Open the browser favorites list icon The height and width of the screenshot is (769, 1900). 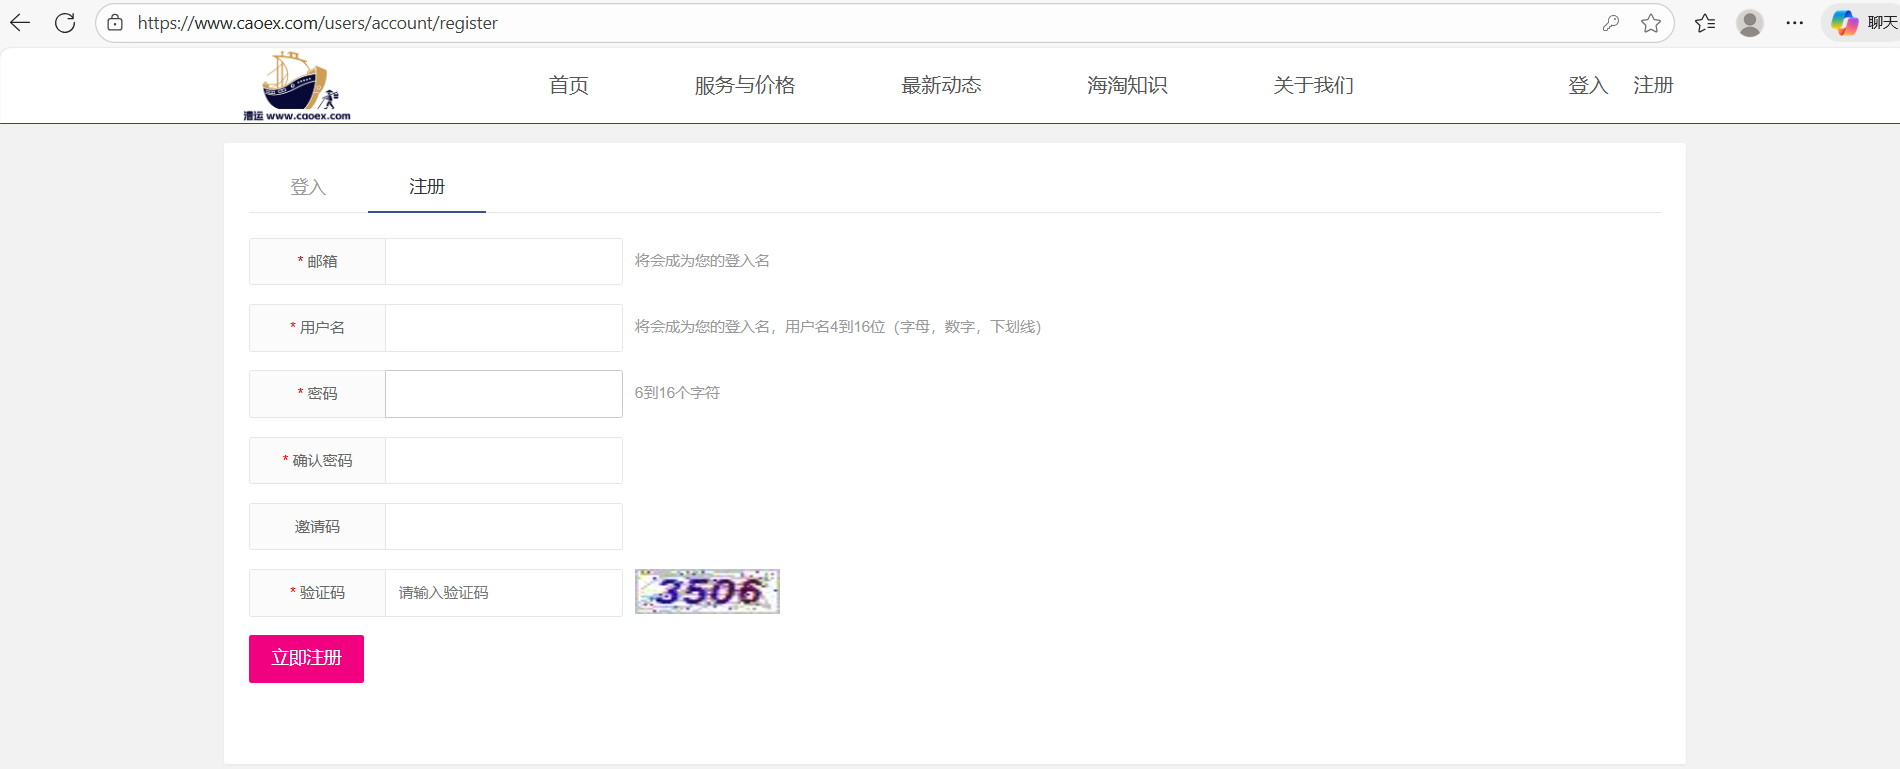coord(1705,23)
